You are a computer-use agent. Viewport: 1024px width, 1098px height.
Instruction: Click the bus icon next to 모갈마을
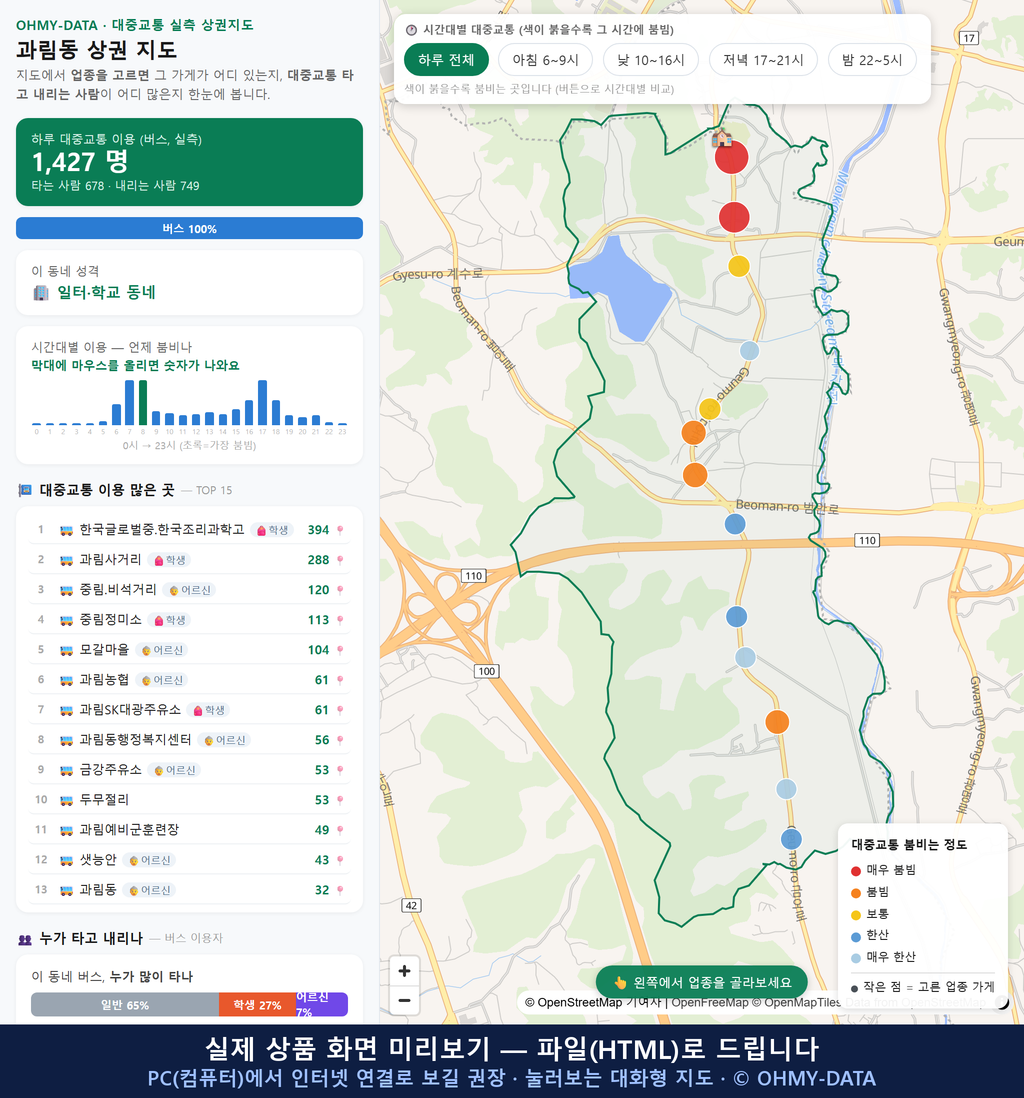(x=66, y=651)
